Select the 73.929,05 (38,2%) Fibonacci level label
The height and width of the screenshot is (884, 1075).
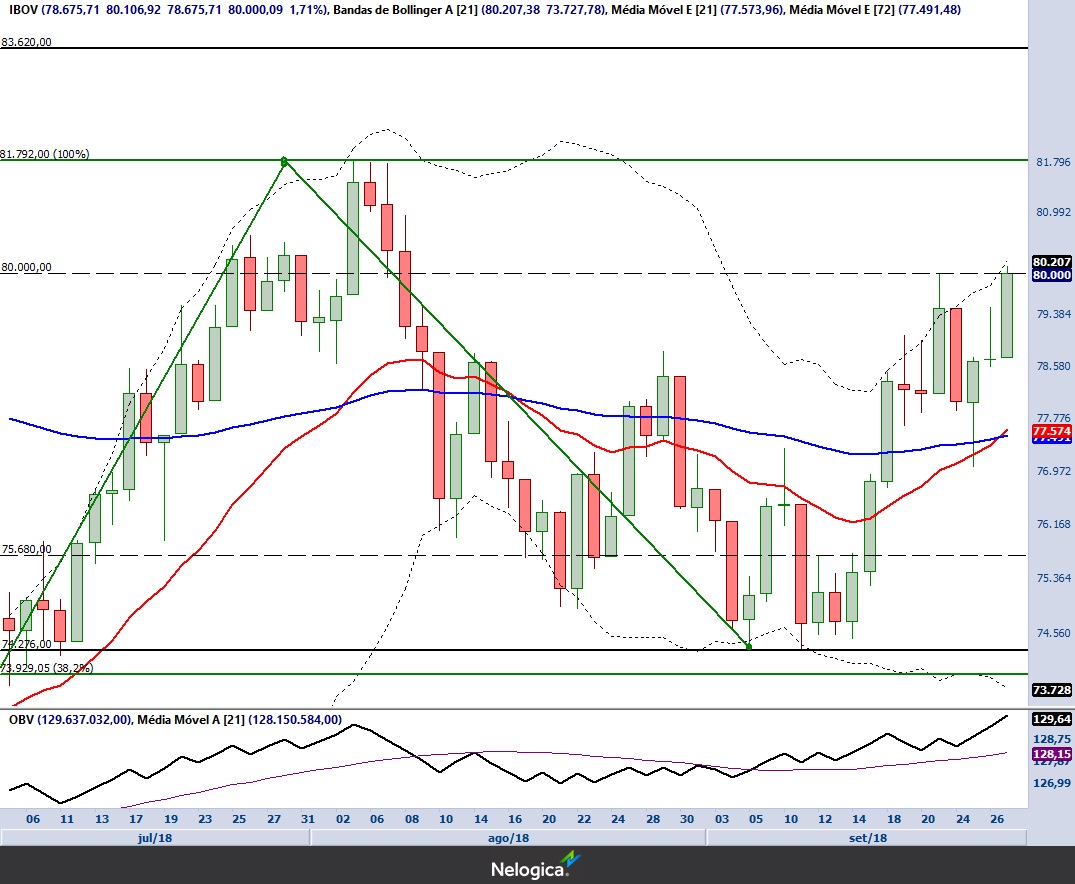click(47, 668)
